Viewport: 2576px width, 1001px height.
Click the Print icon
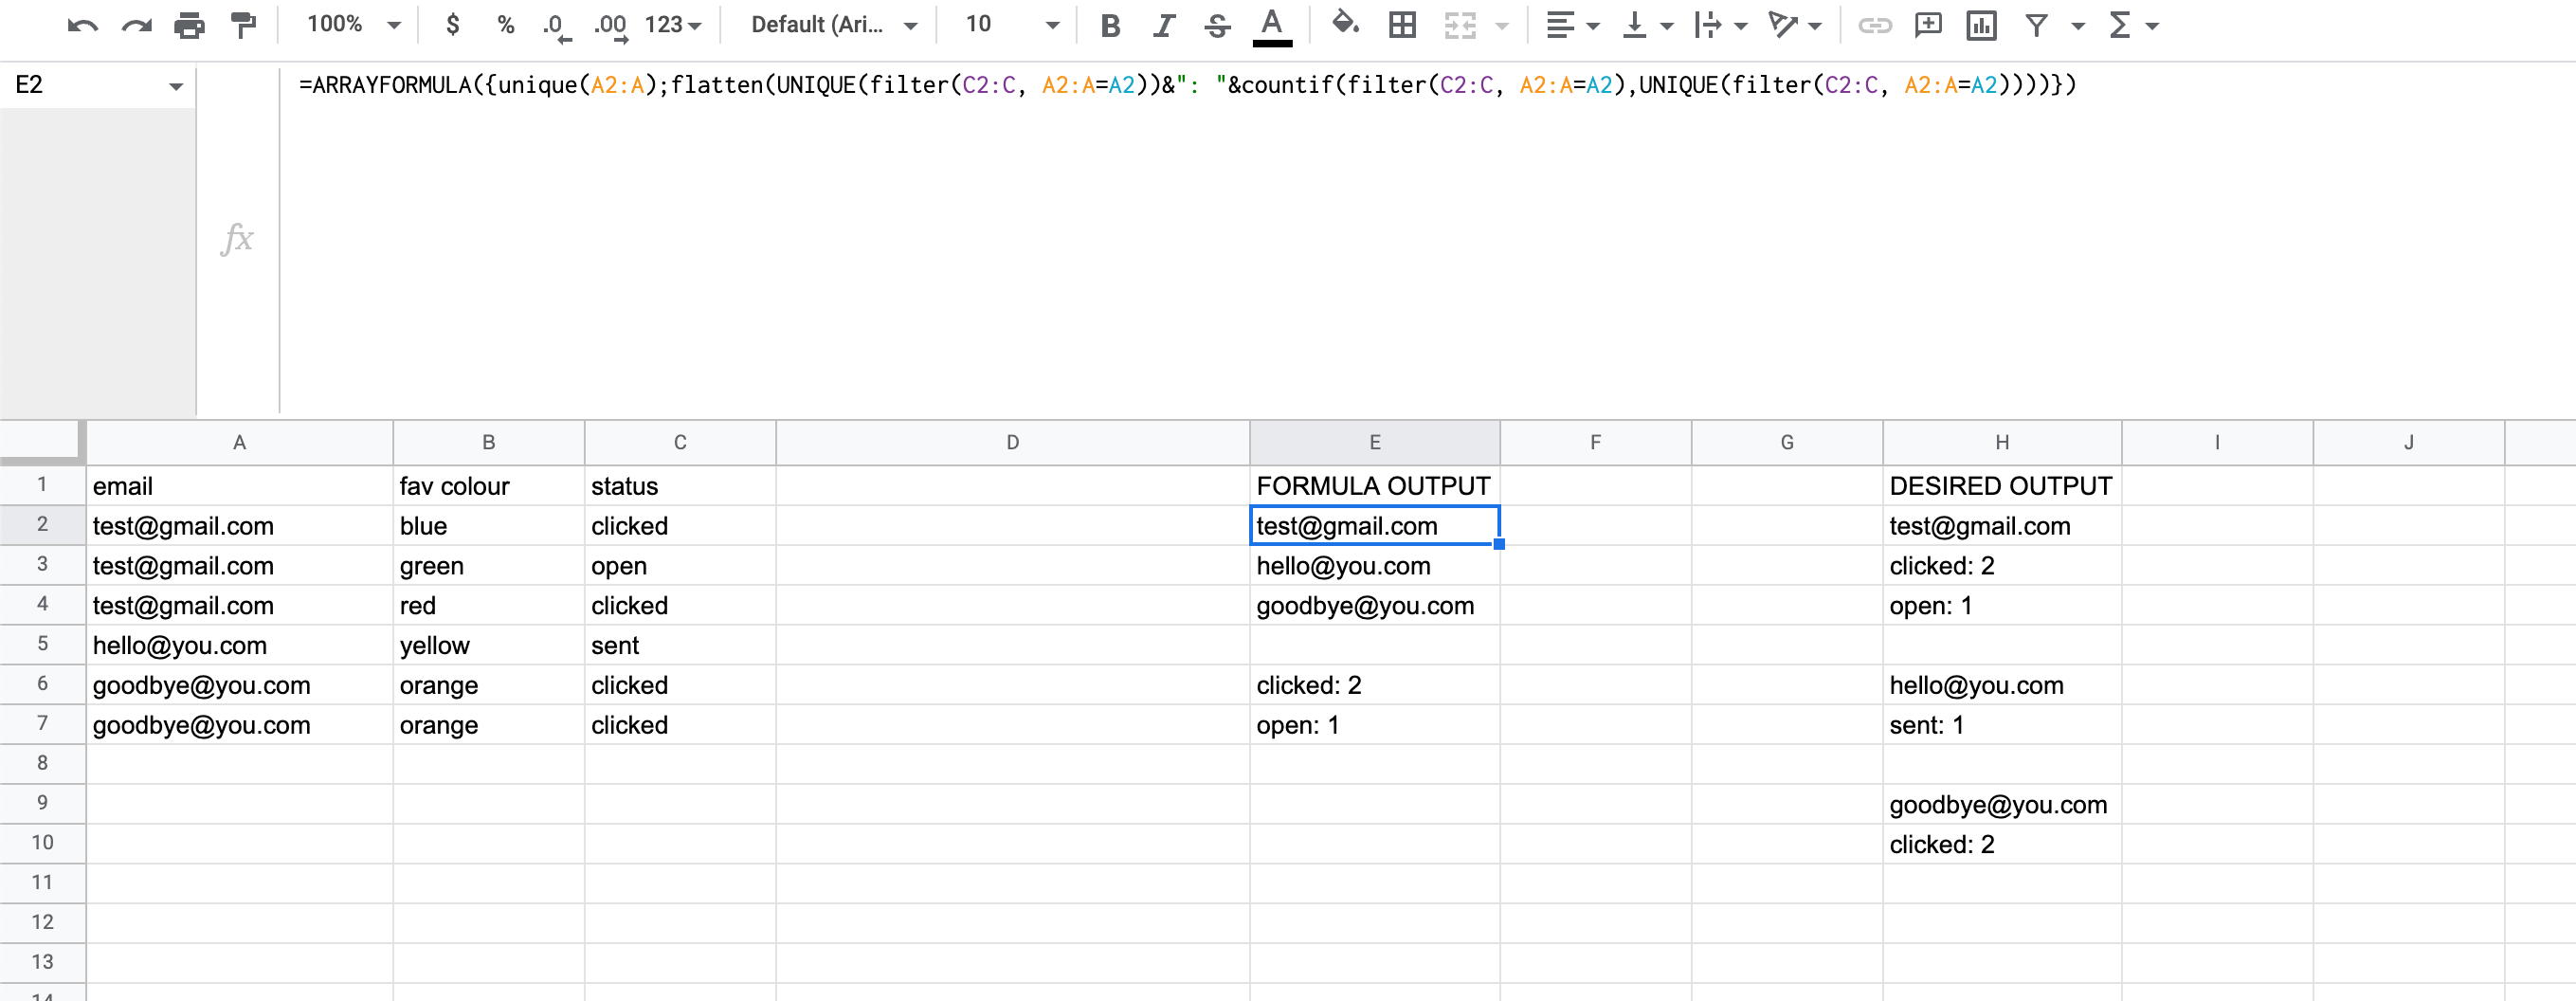(x=189, y=25)
